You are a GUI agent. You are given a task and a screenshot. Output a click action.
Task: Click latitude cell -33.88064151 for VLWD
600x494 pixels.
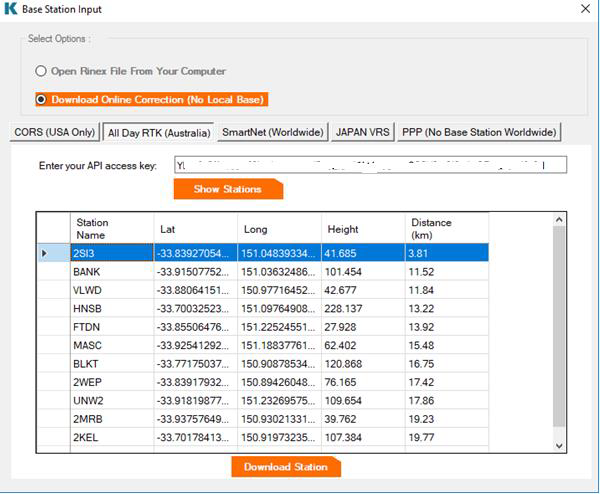[196, 290]
